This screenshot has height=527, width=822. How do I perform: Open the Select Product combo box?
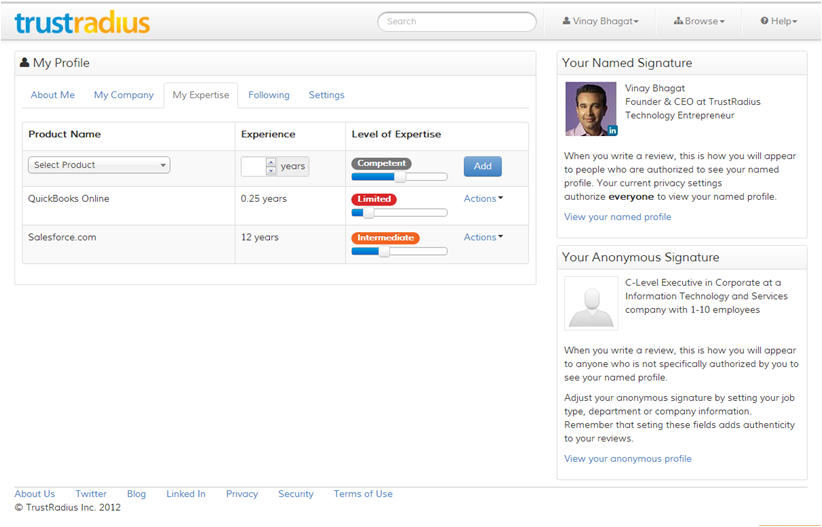99,165
